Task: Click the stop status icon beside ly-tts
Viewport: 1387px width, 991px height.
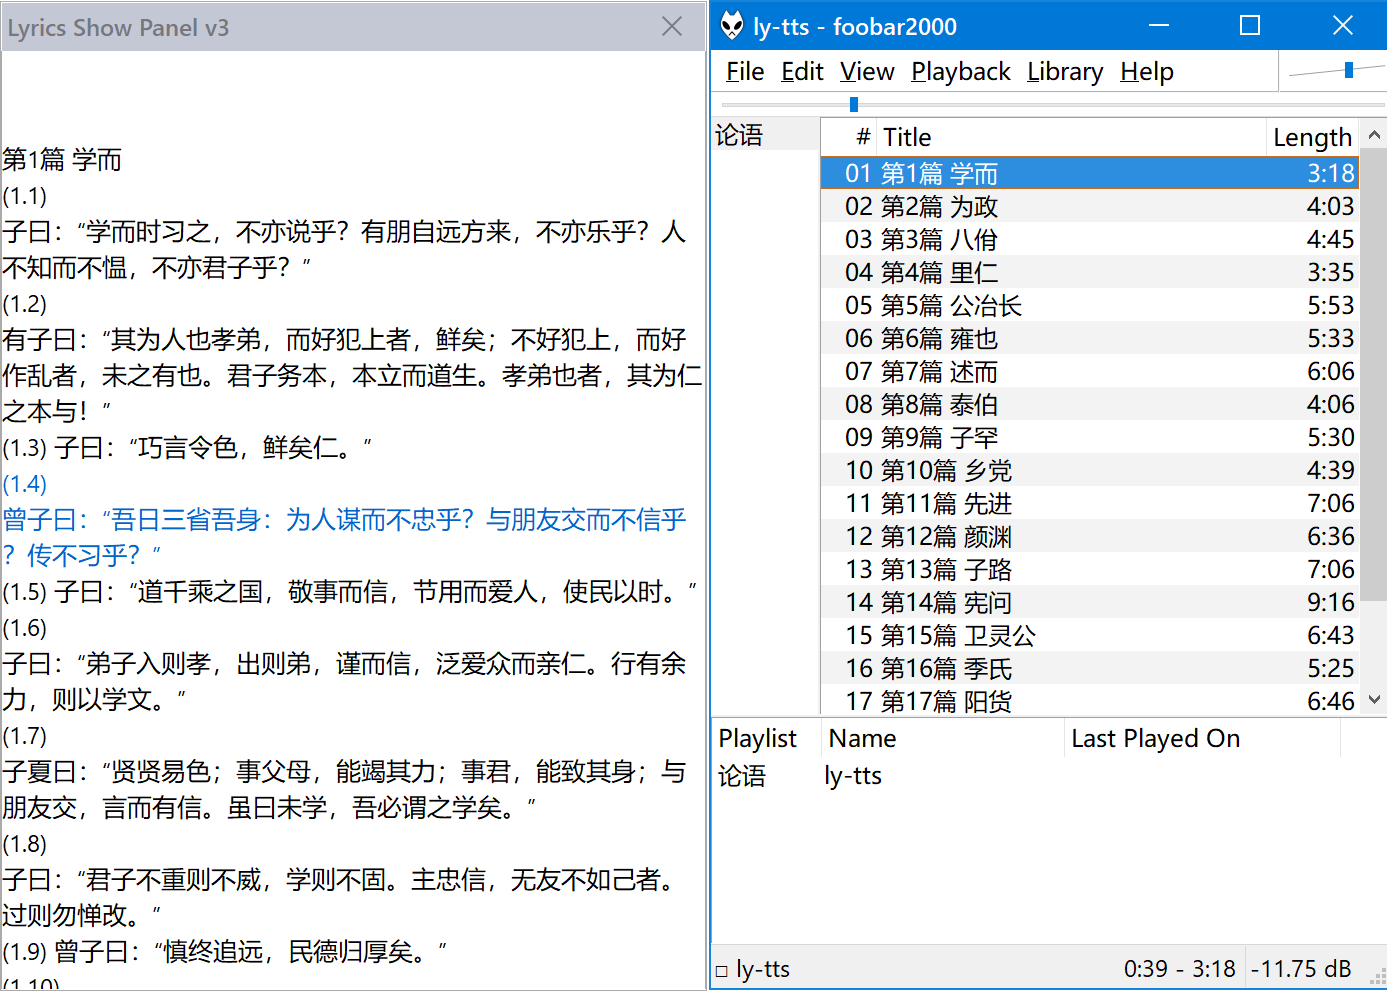Action: 722,971
